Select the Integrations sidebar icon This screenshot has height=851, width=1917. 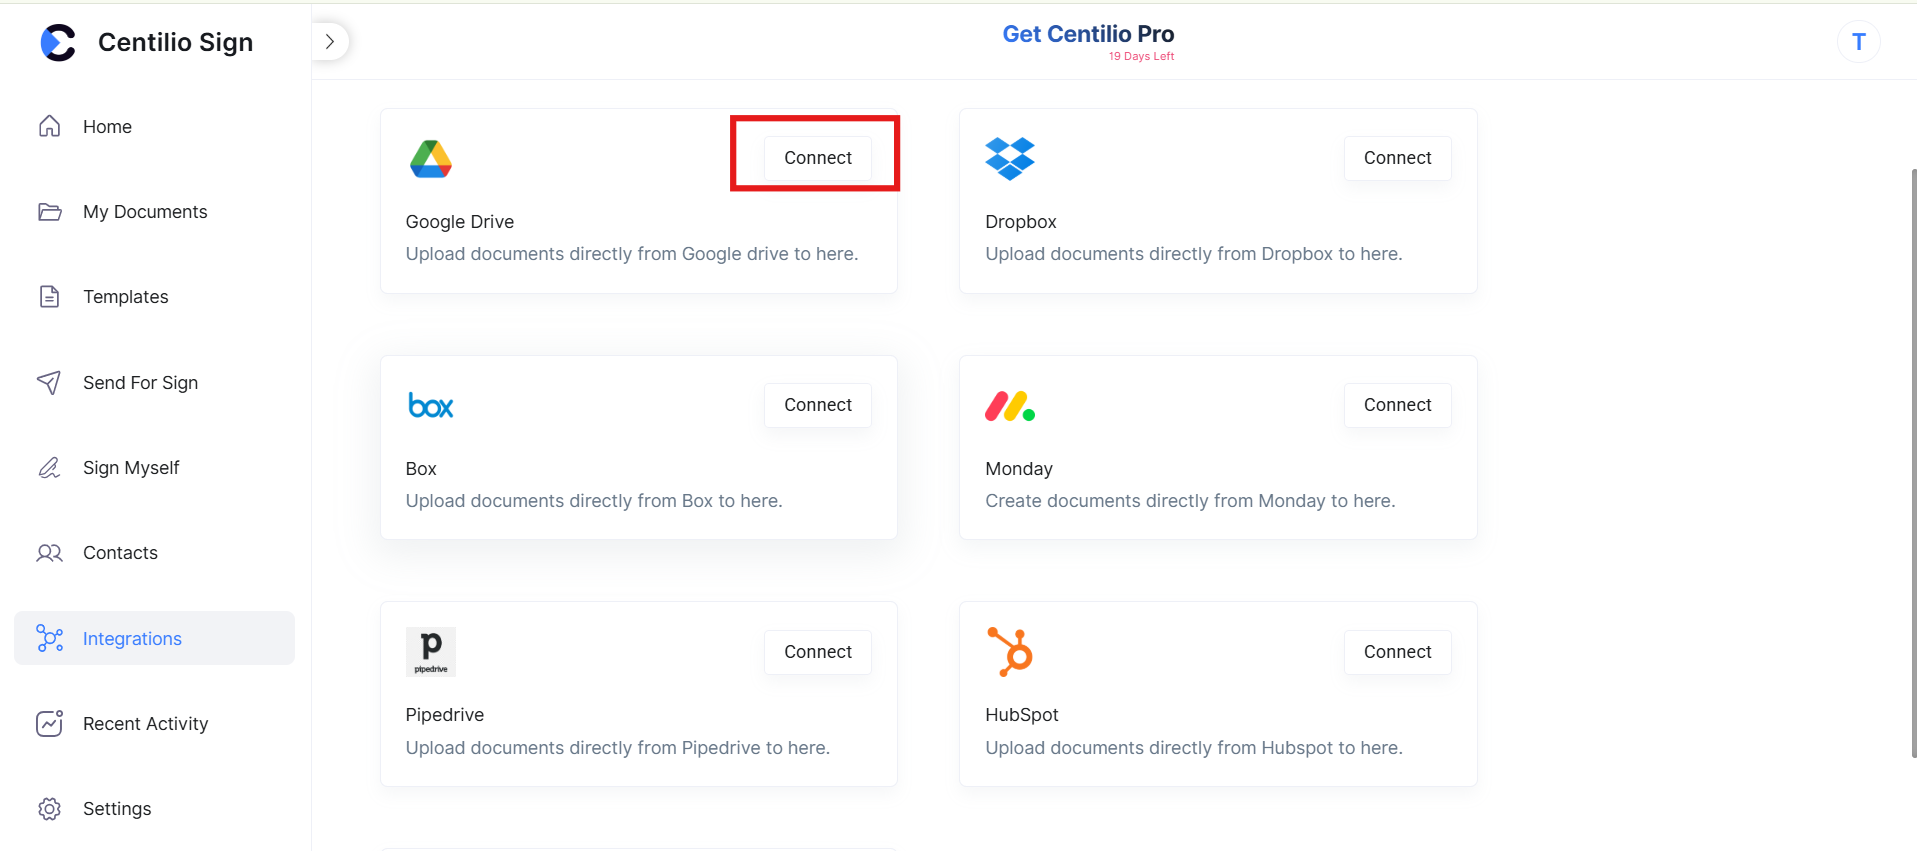49,638
